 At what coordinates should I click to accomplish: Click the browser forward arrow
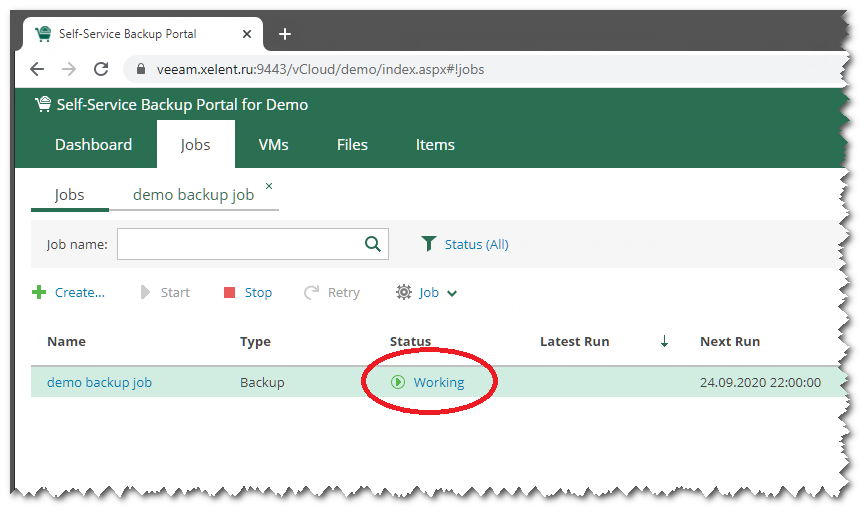tap(69, 69)
